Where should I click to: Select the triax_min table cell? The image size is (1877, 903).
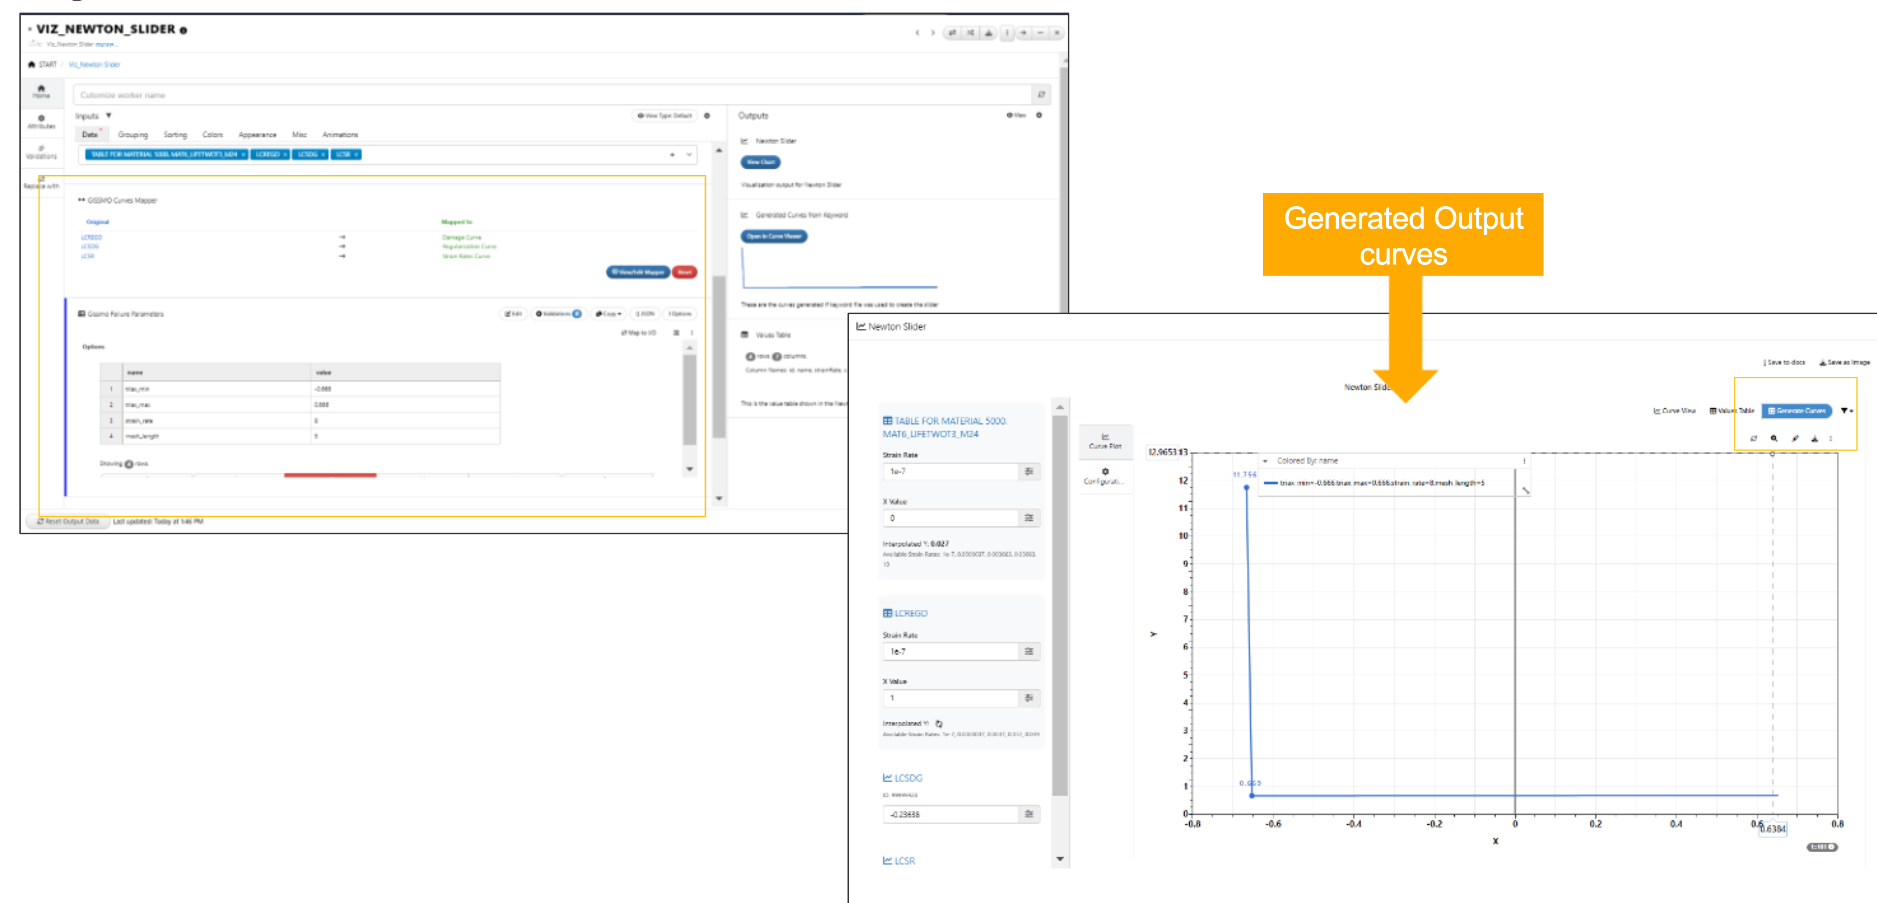[215, 389]
